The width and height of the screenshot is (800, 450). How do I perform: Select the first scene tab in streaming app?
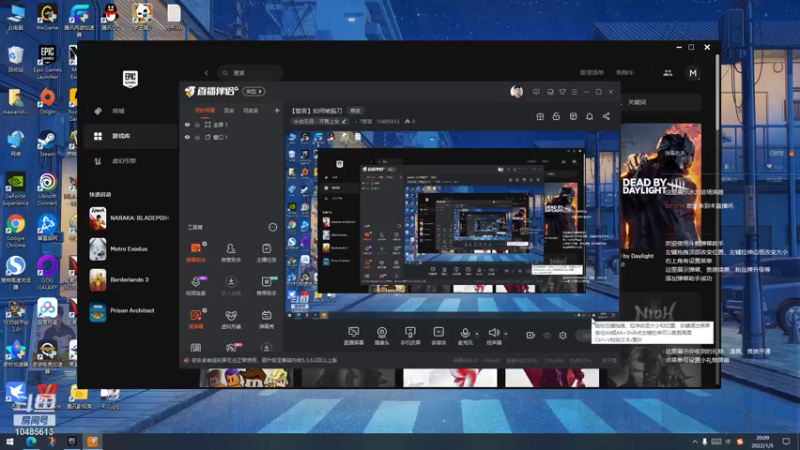point(205,111)
